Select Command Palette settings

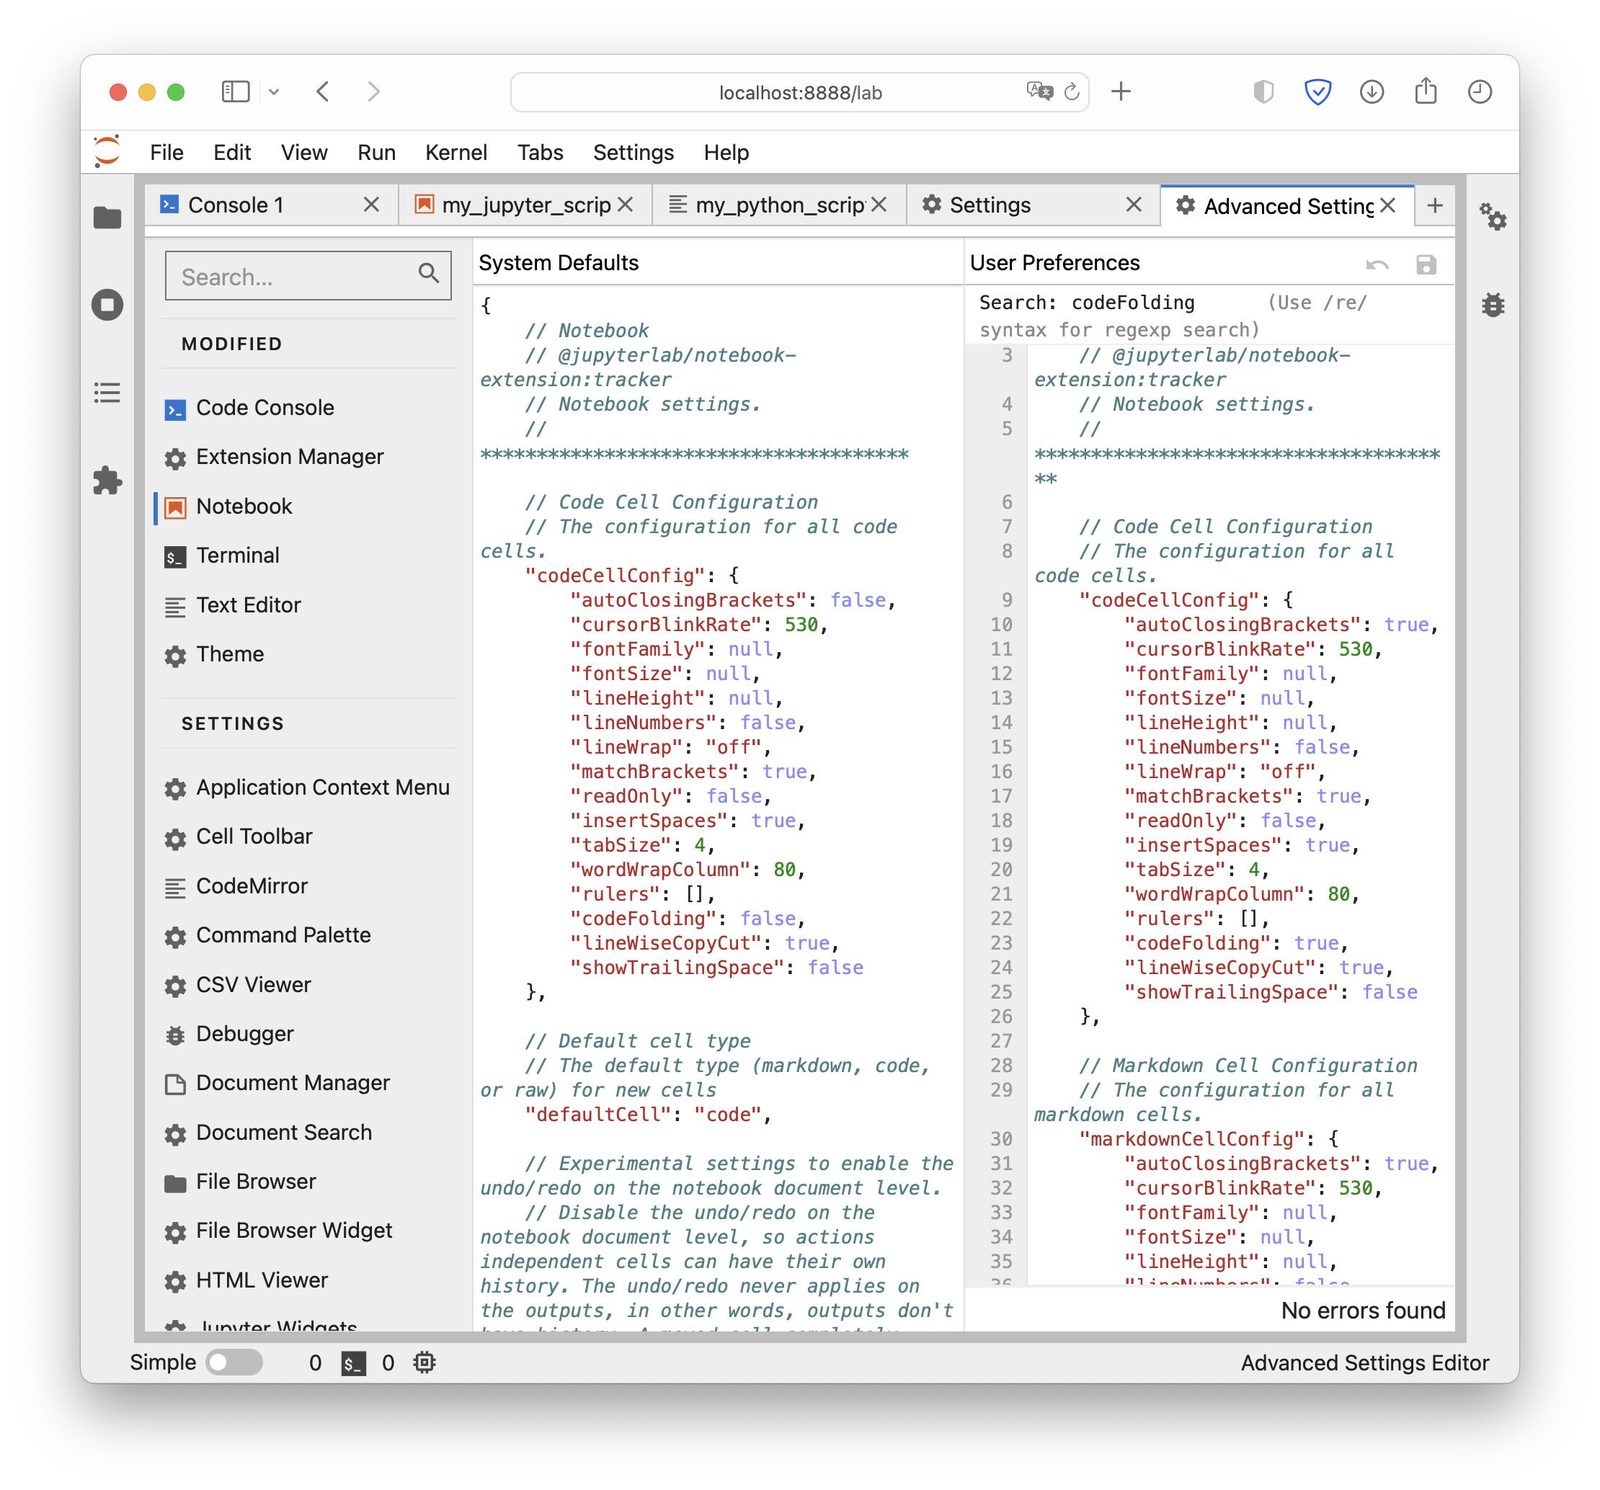click(283, 936)
